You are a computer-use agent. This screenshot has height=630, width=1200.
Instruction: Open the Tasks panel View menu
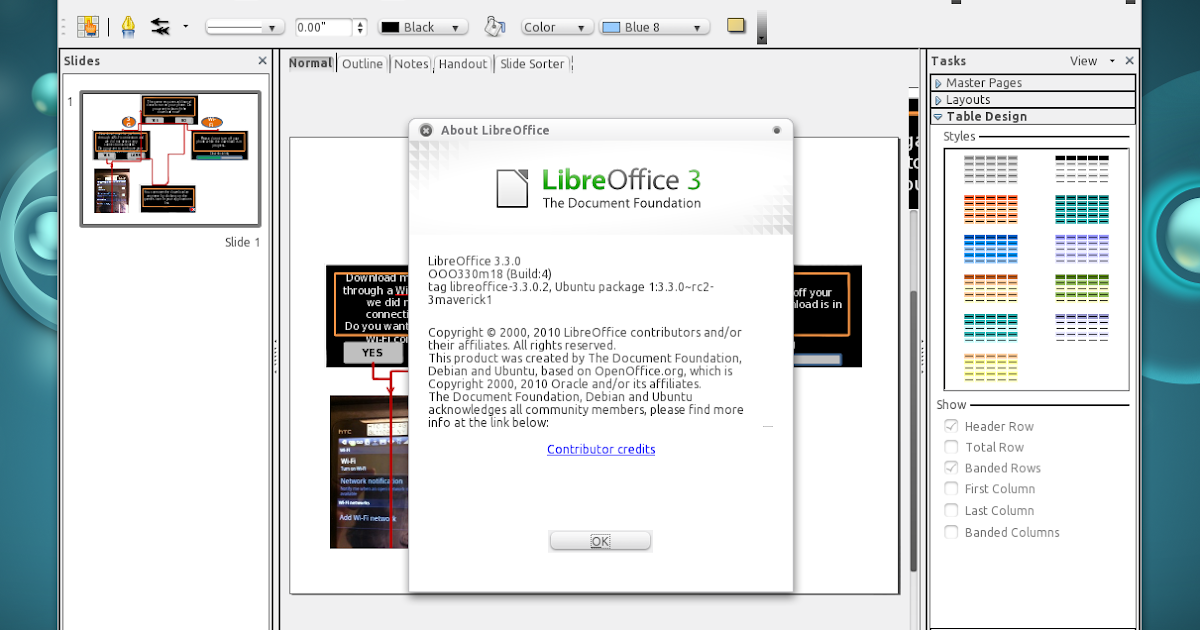click(x=1092, y=61)
